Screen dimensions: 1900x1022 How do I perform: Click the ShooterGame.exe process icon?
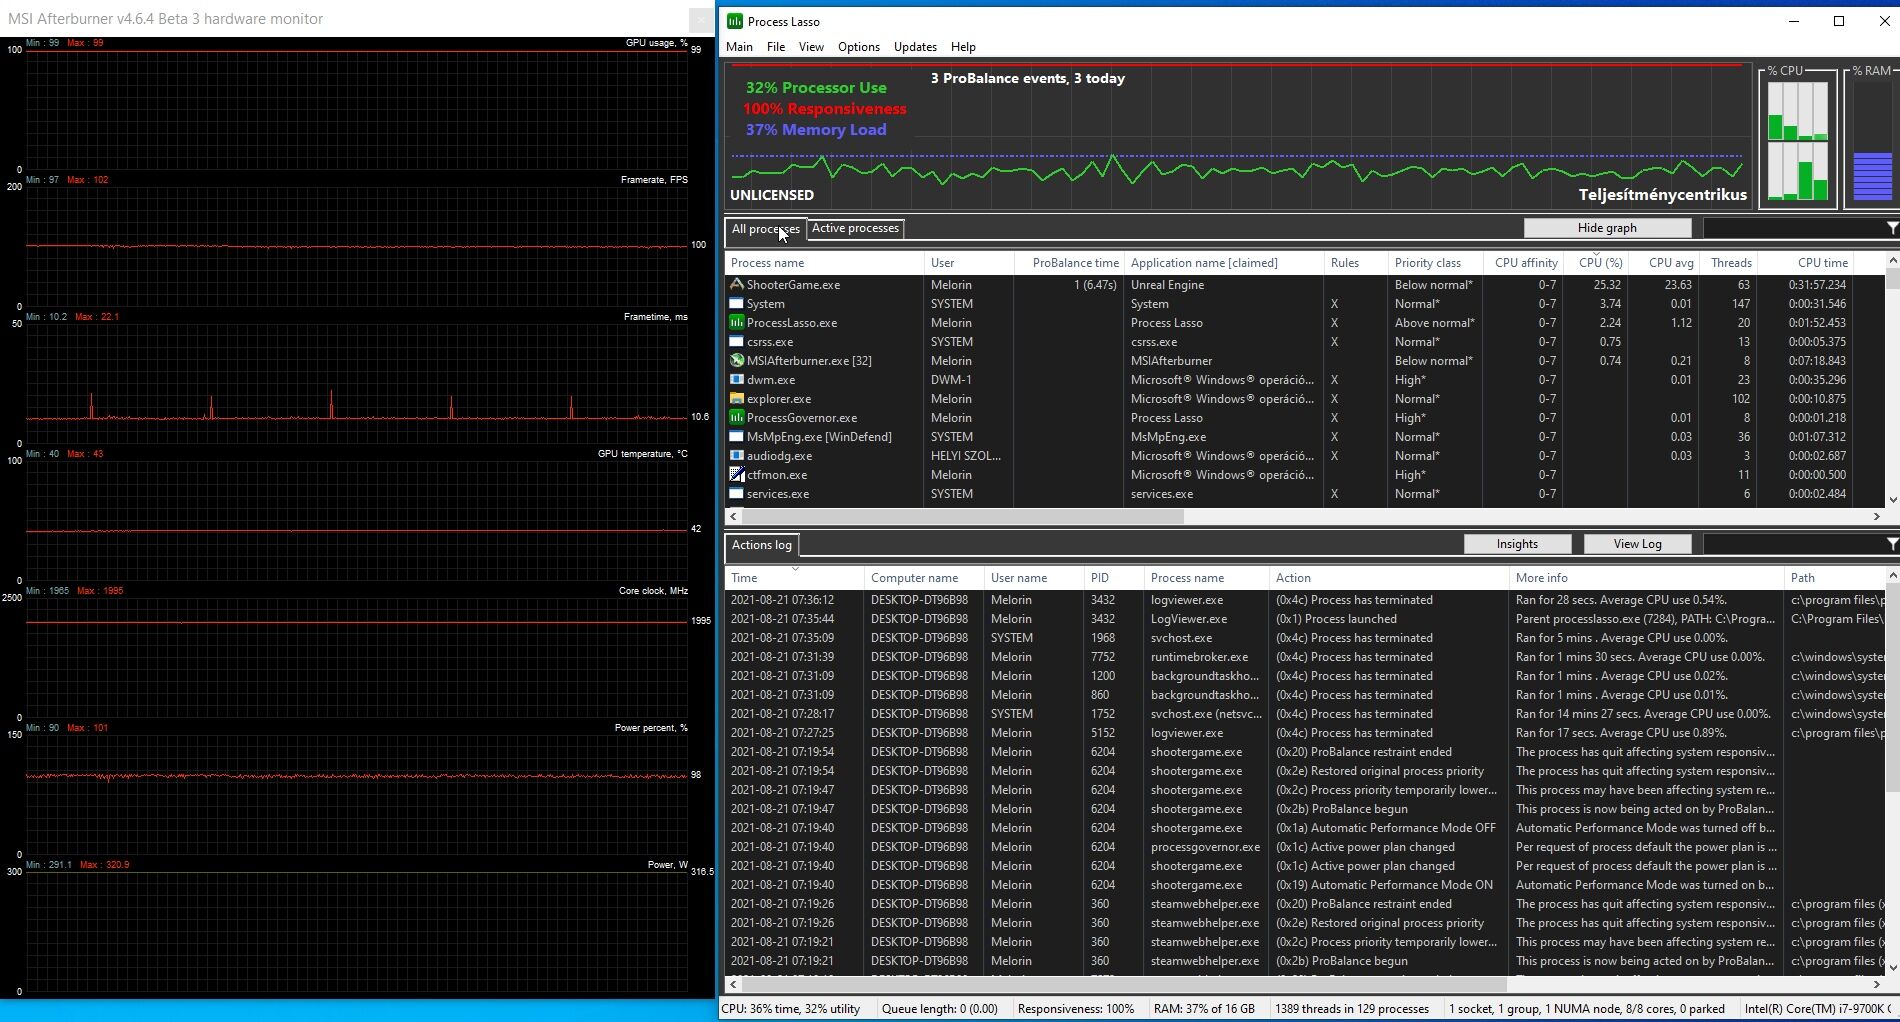[737, 285]
